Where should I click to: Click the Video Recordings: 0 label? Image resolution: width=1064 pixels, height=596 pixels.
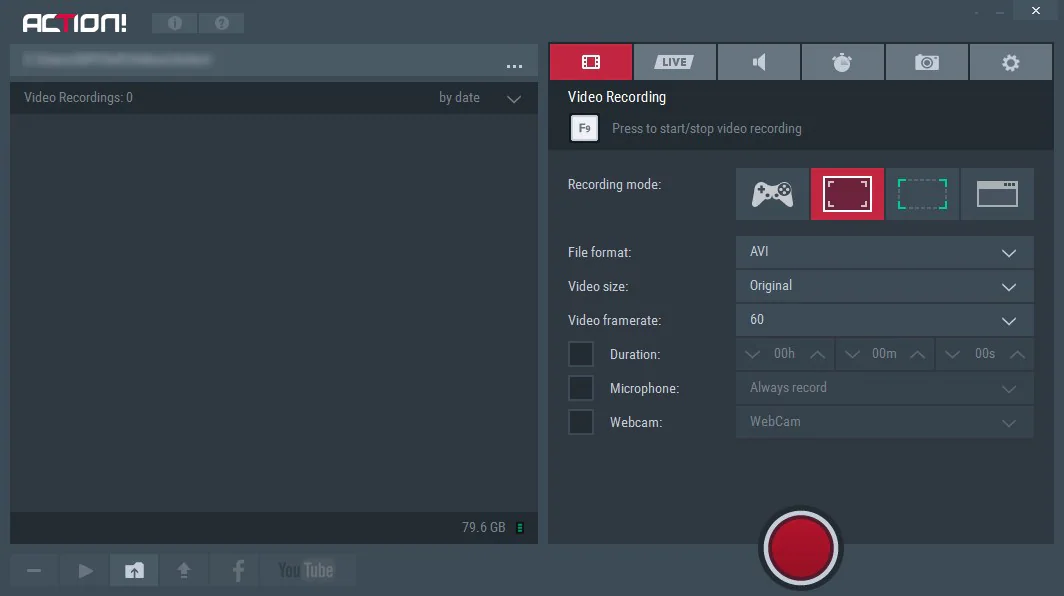tap(79, 98)
